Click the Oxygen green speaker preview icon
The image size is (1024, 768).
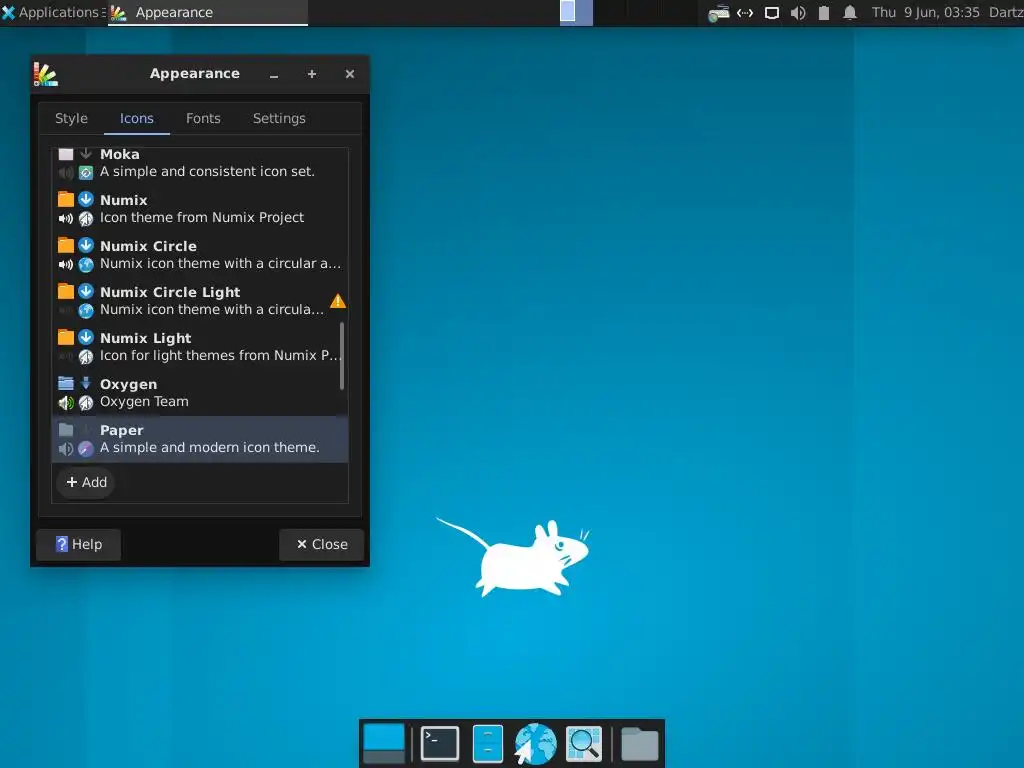(66, 403)
